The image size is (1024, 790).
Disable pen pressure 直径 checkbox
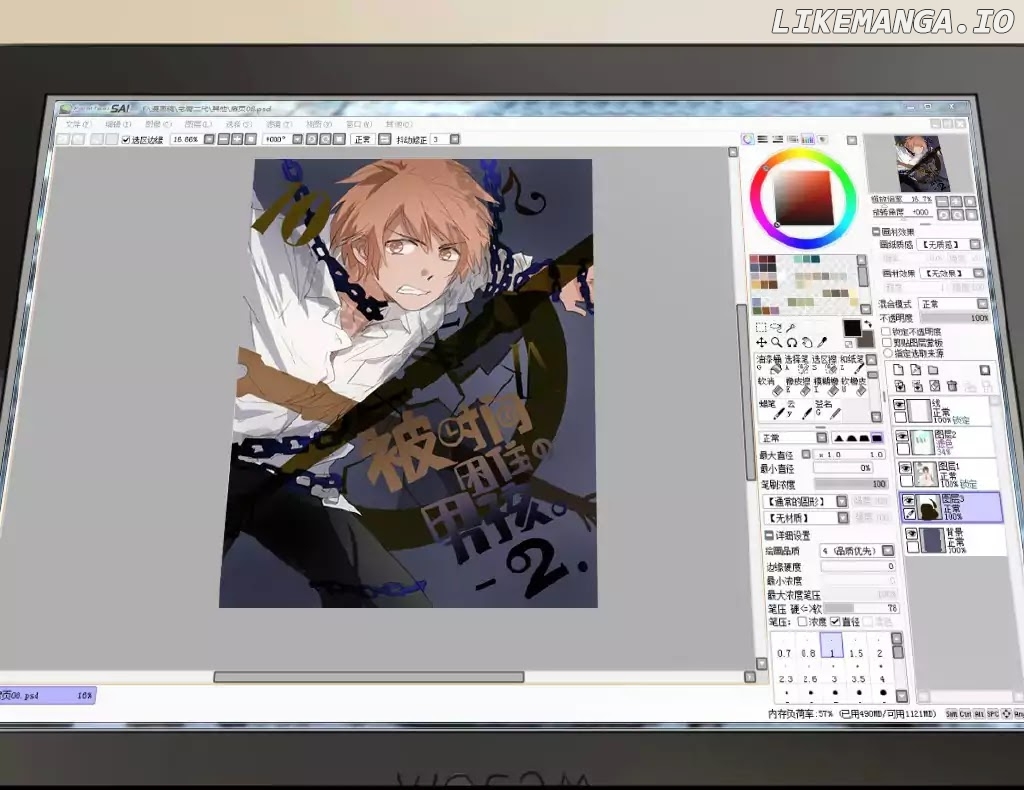[x=835, y=622]
